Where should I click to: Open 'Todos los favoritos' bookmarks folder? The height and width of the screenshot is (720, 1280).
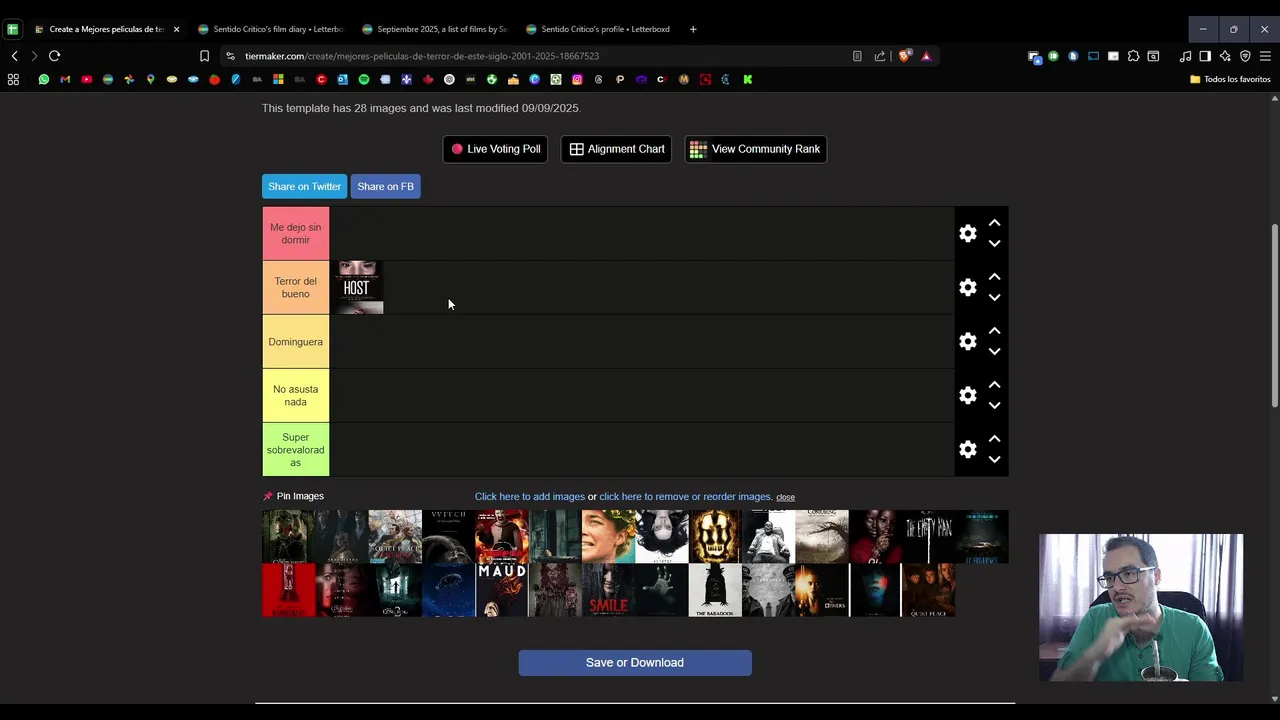coord(1230,79)
